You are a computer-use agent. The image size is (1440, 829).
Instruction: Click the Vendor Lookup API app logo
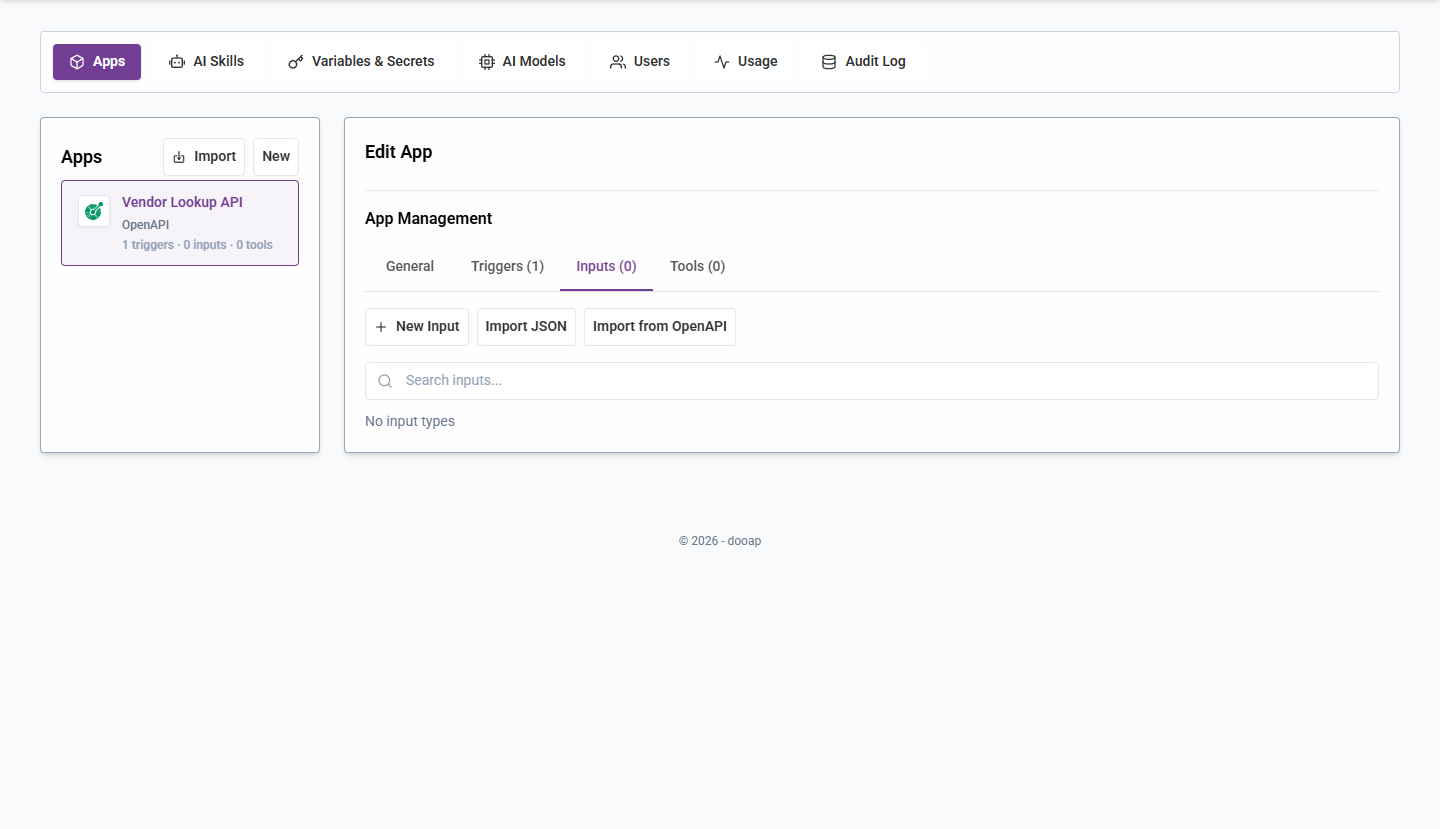pos(94,211)
